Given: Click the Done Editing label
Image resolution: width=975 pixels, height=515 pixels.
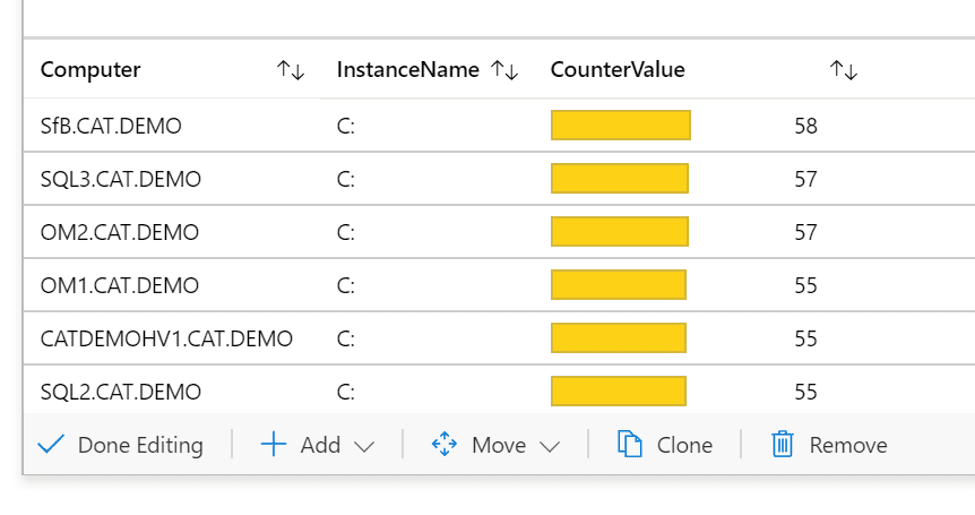Looking at the screenshot, I should (x=140, y=445).
